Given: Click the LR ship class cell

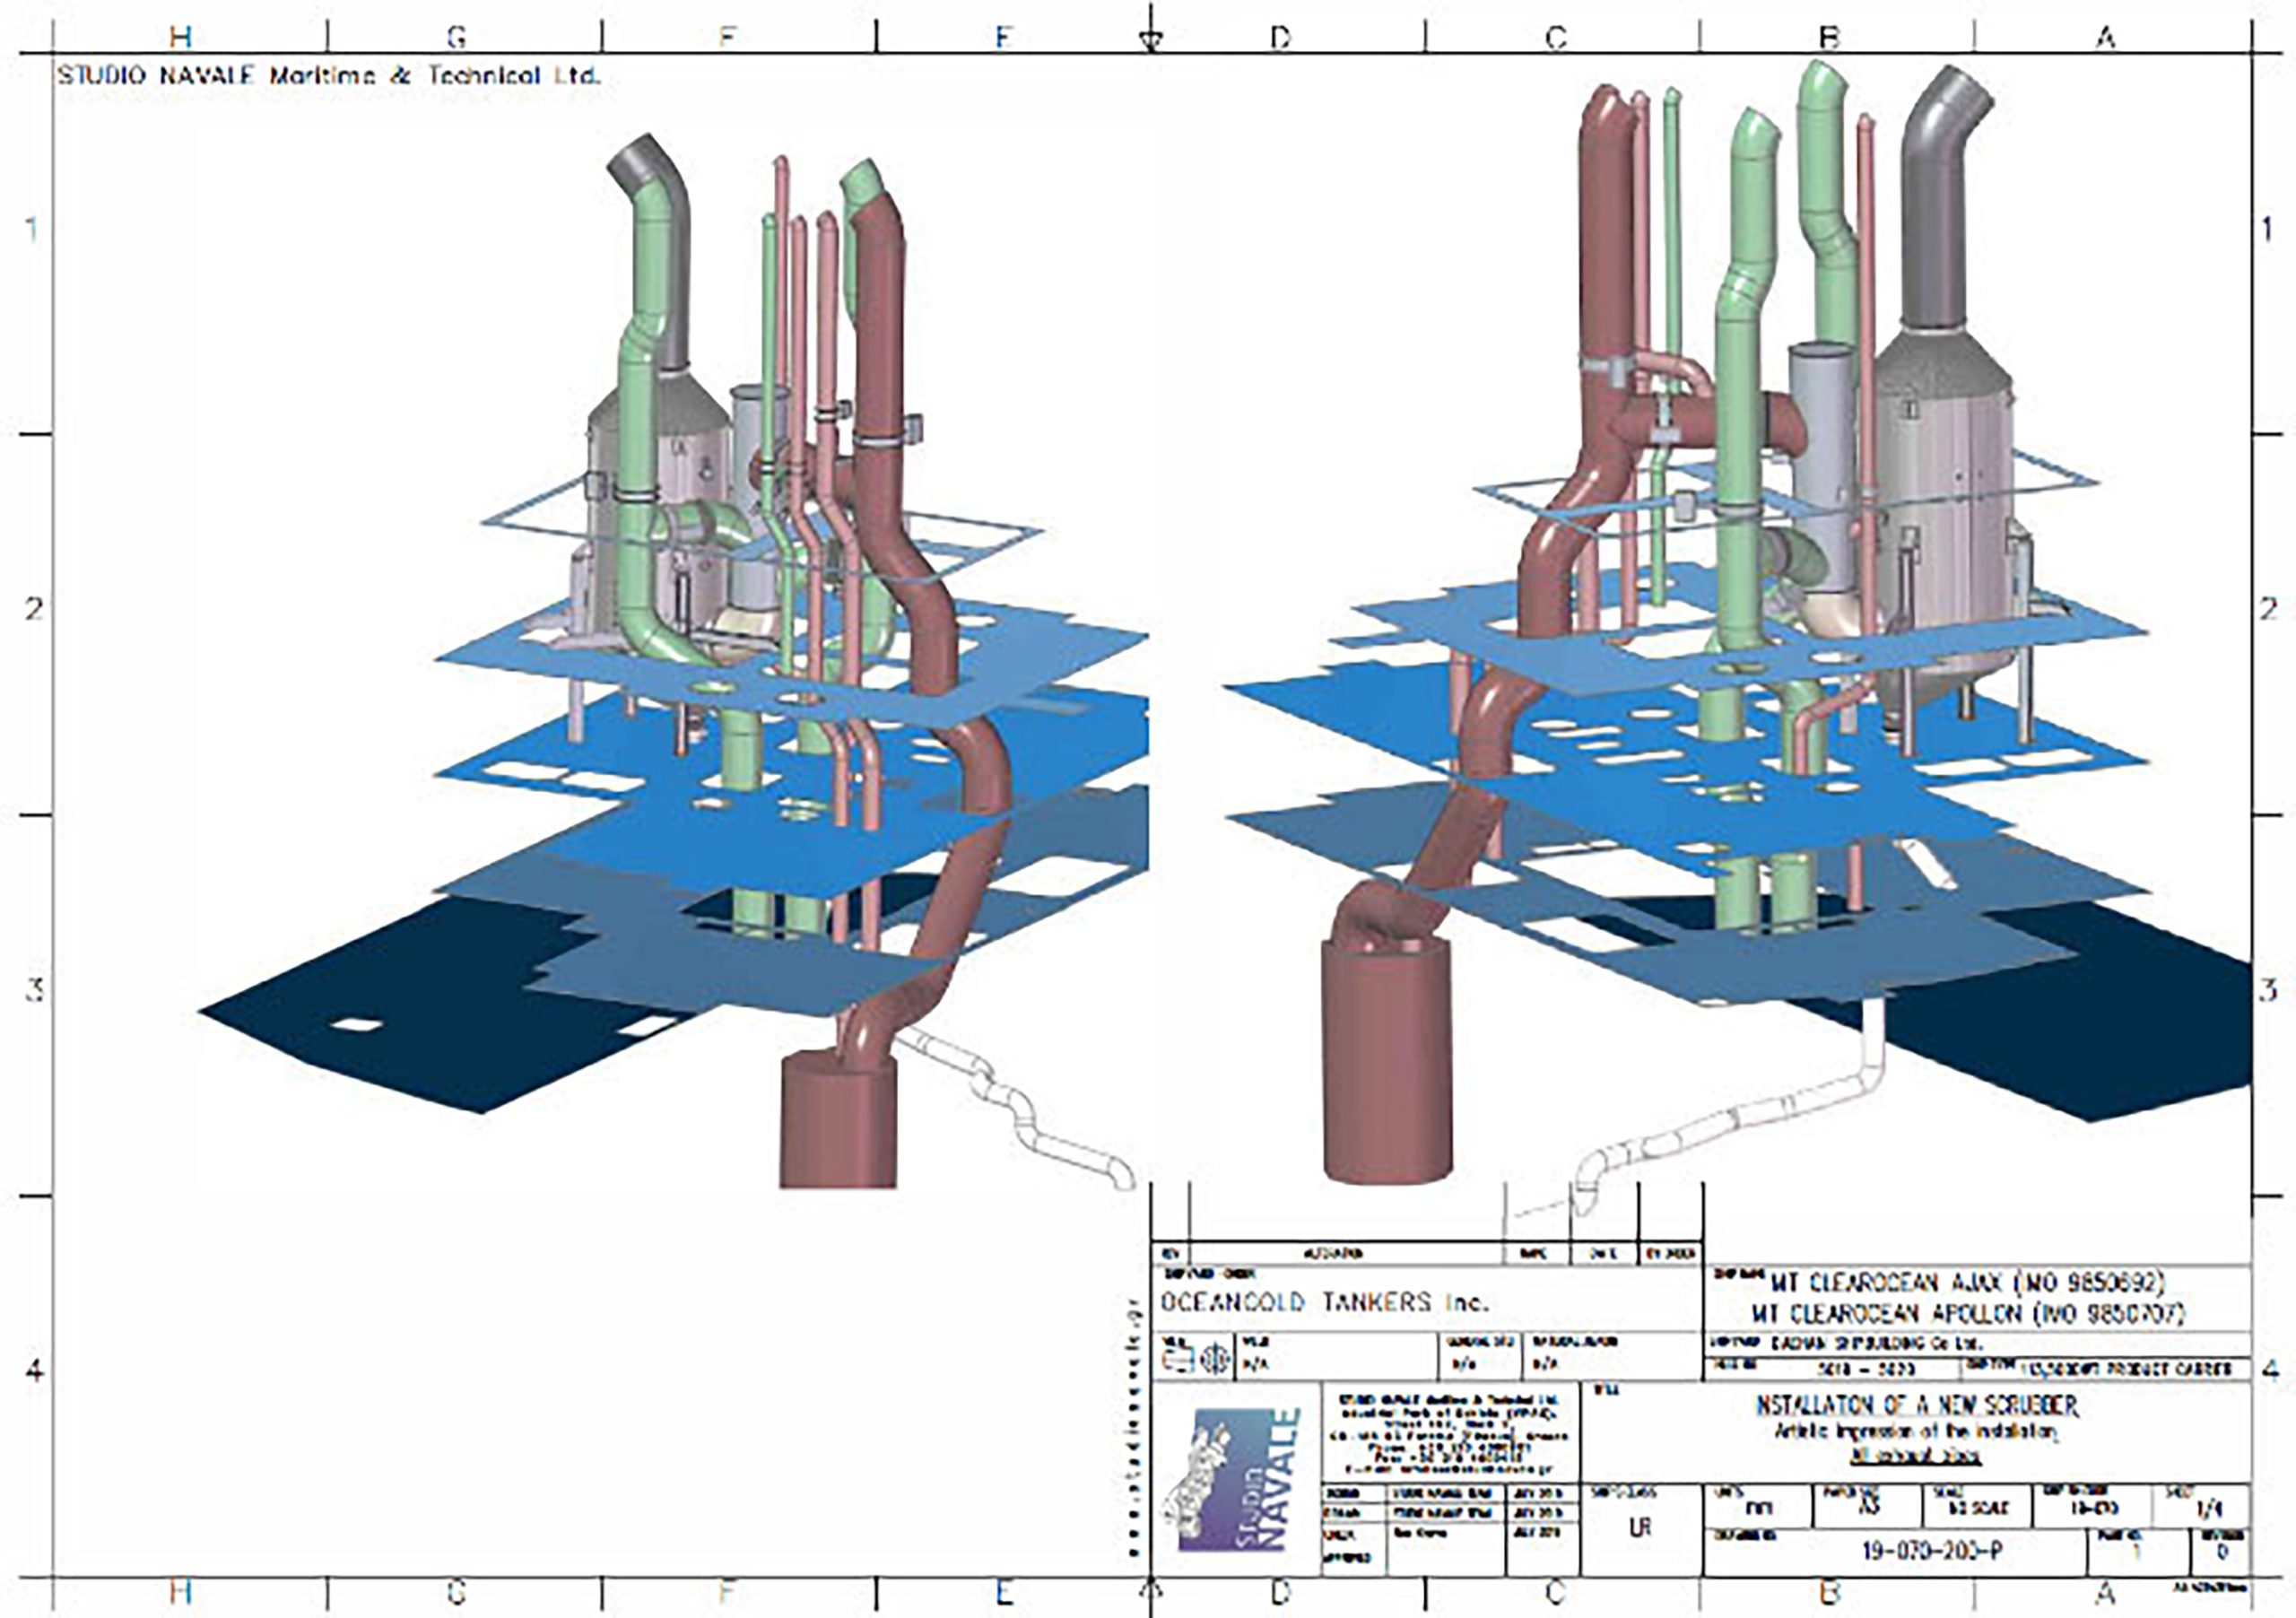Looking at the screenshot, I should click(1640, 1527).
